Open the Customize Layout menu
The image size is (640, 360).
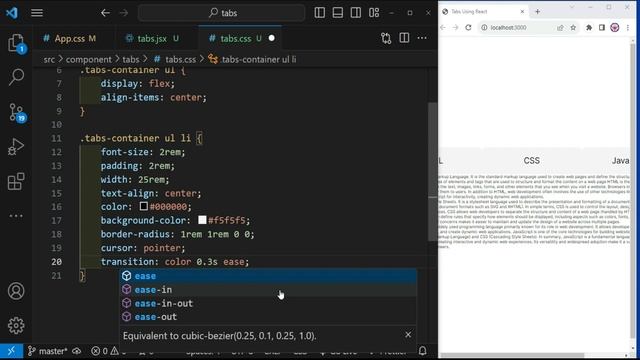click(x=374, y=13)
